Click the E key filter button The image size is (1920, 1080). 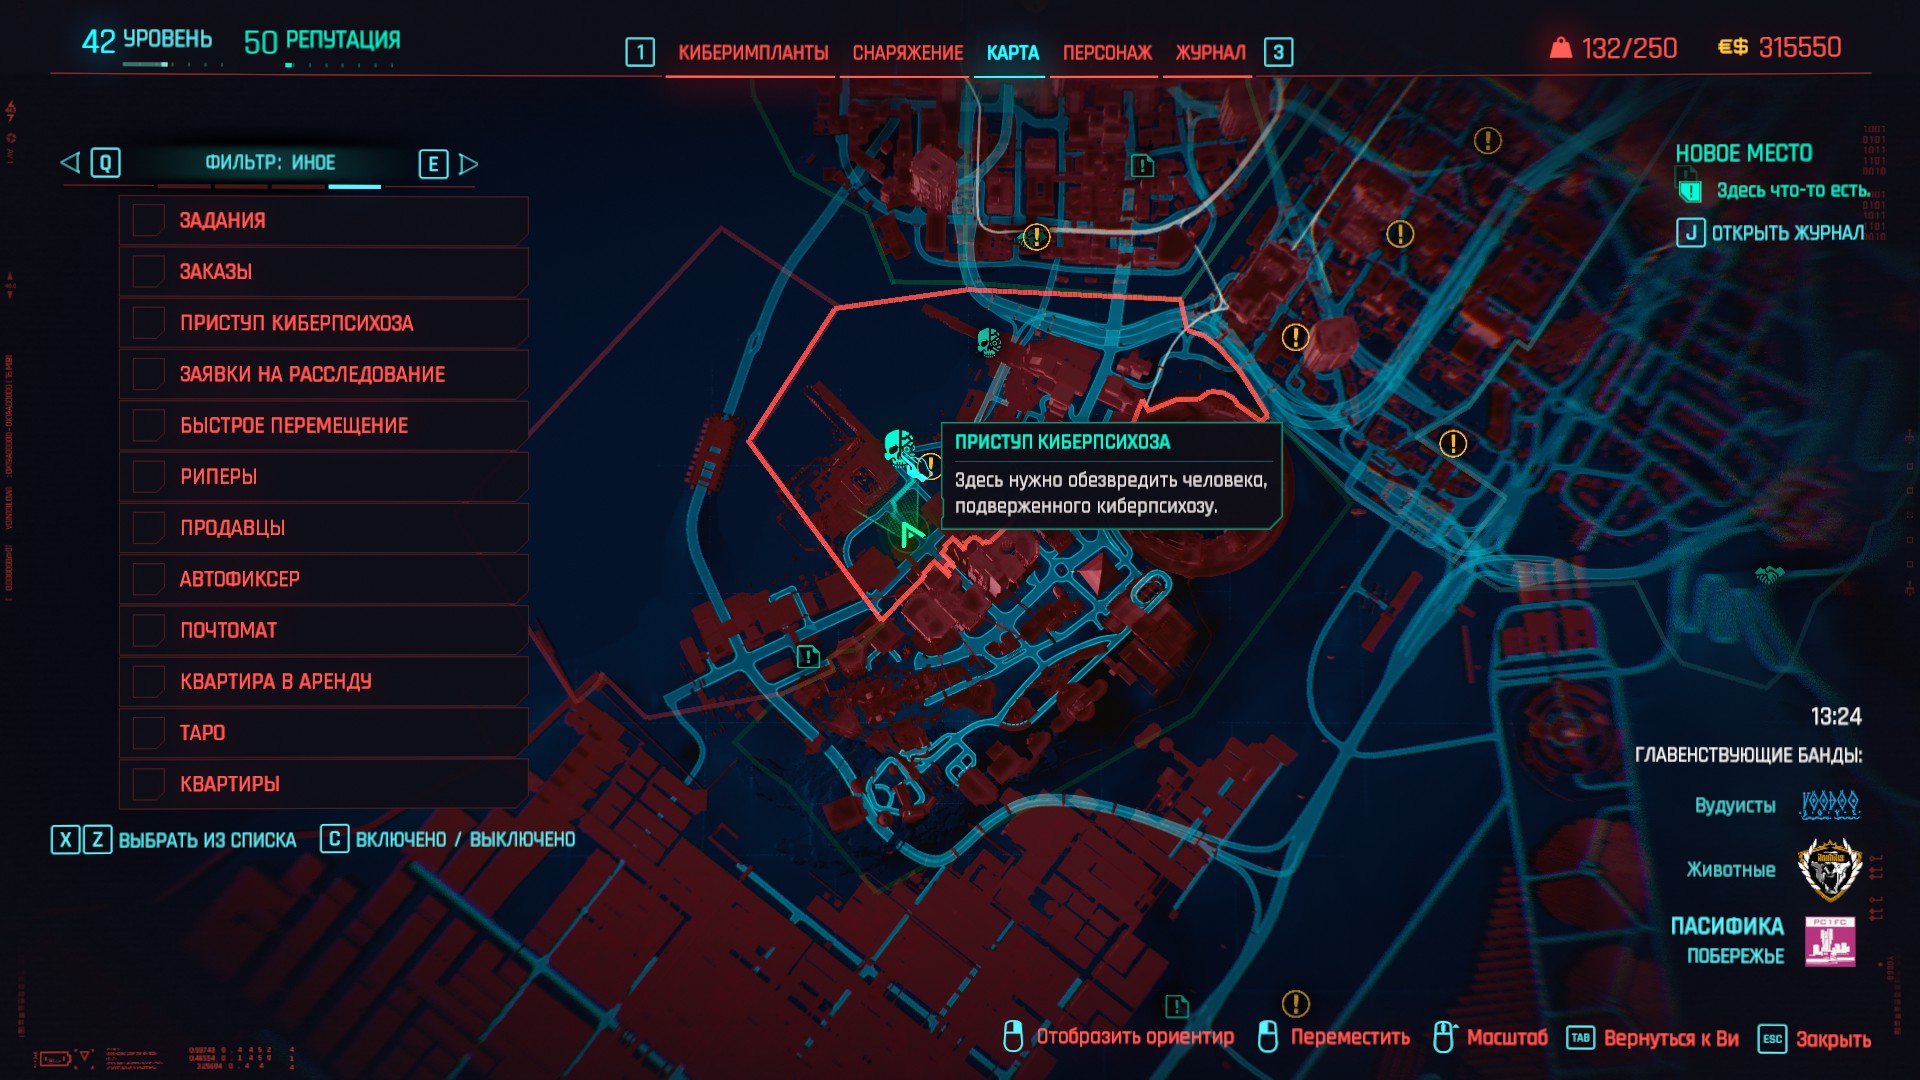[x=433, y=164]
